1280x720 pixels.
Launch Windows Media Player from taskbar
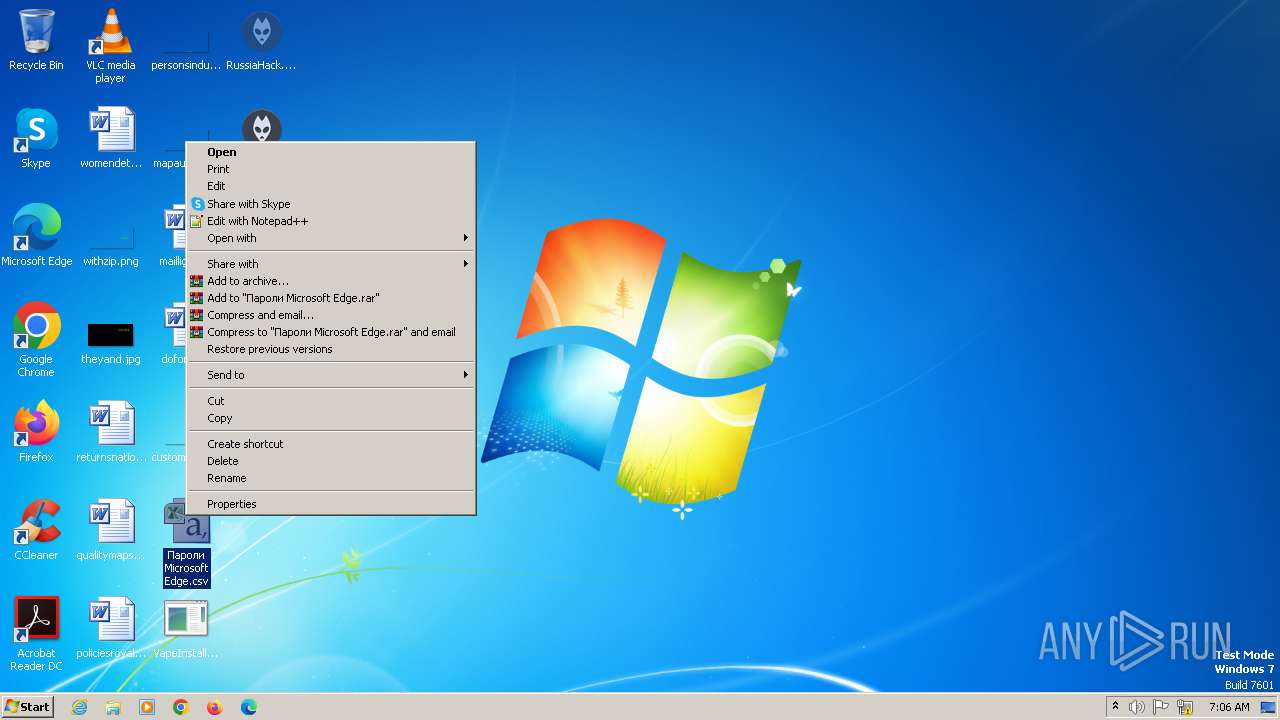pyautogui.click(x=147, y=707)
